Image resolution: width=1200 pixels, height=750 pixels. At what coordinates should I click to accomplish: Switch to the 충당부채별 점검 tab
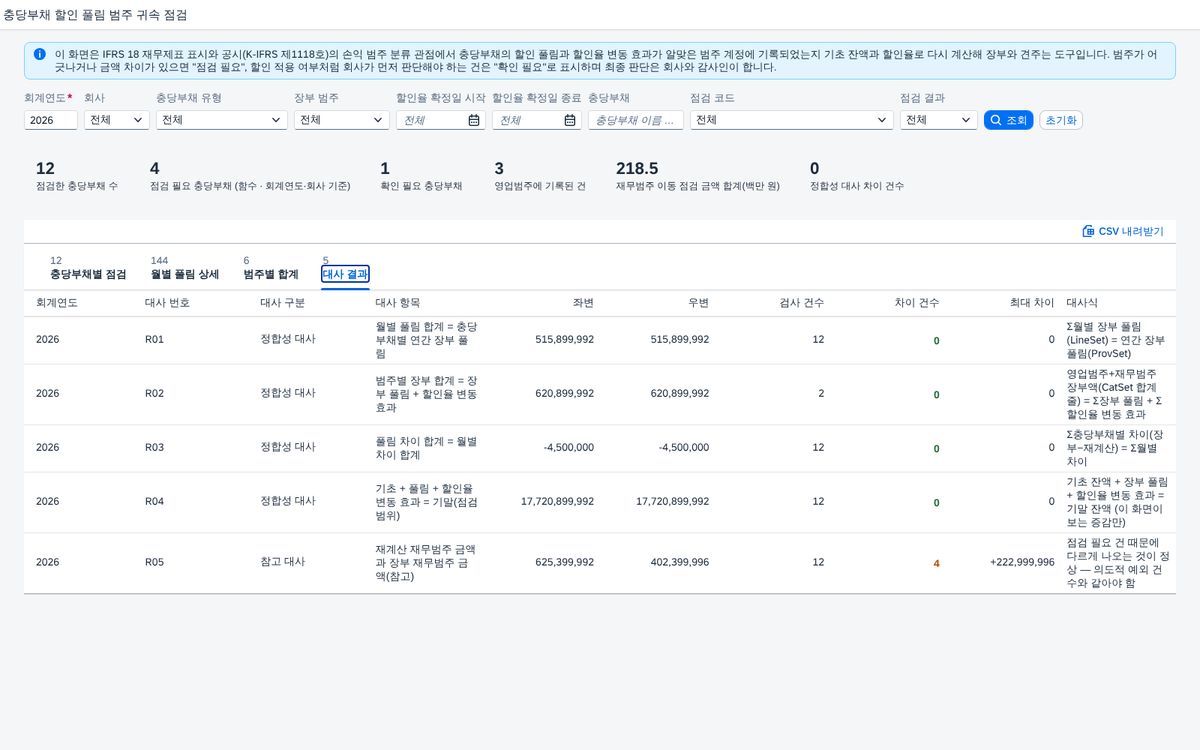coord(88,274)
